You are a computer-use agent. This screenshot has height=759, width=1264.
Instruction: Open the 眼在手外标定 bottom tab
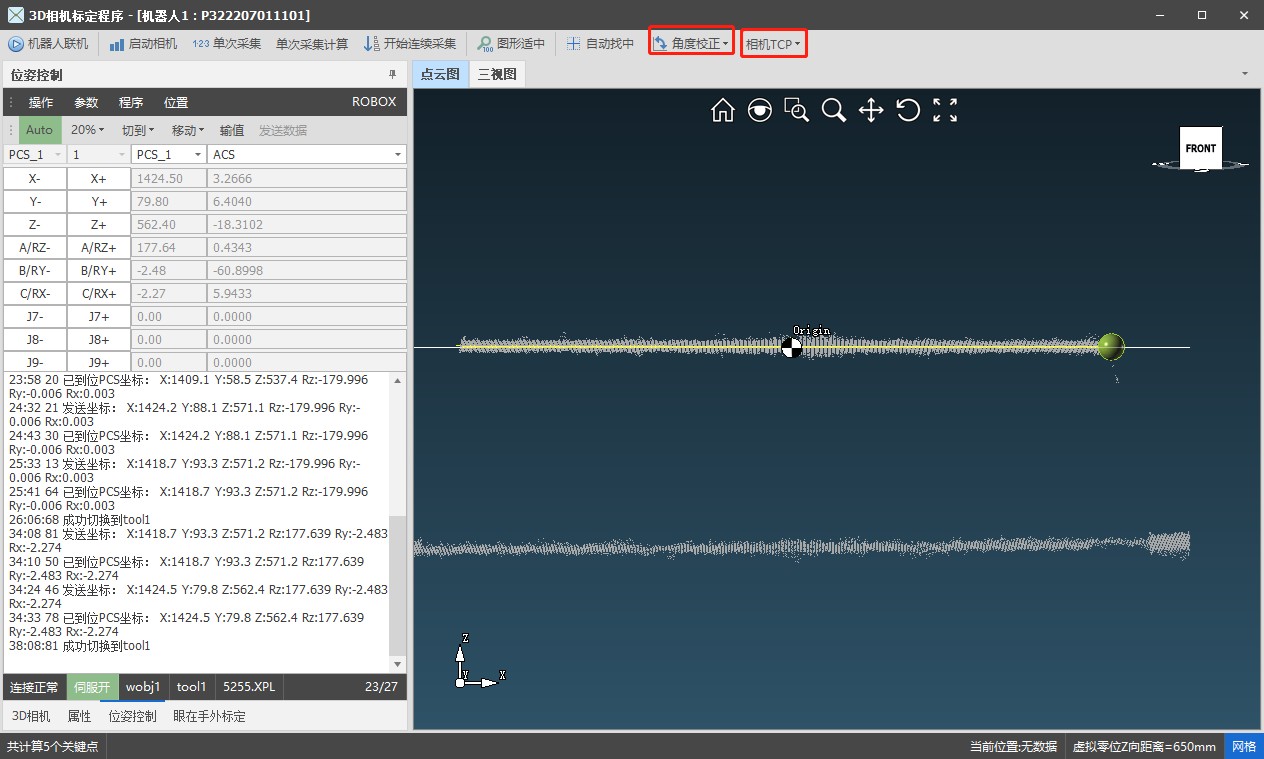[x=209, y=716]
